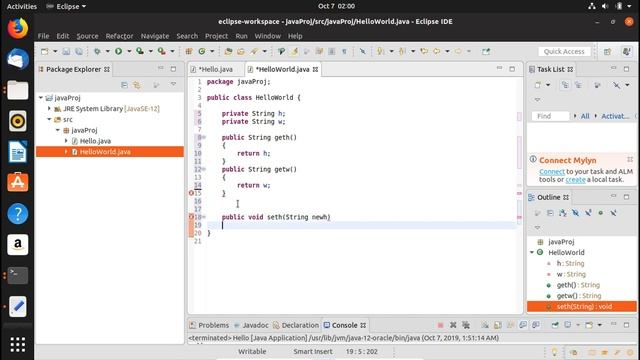Click the New Java Package icon
This screenshot has width=640, height=360.
[189, 51]
